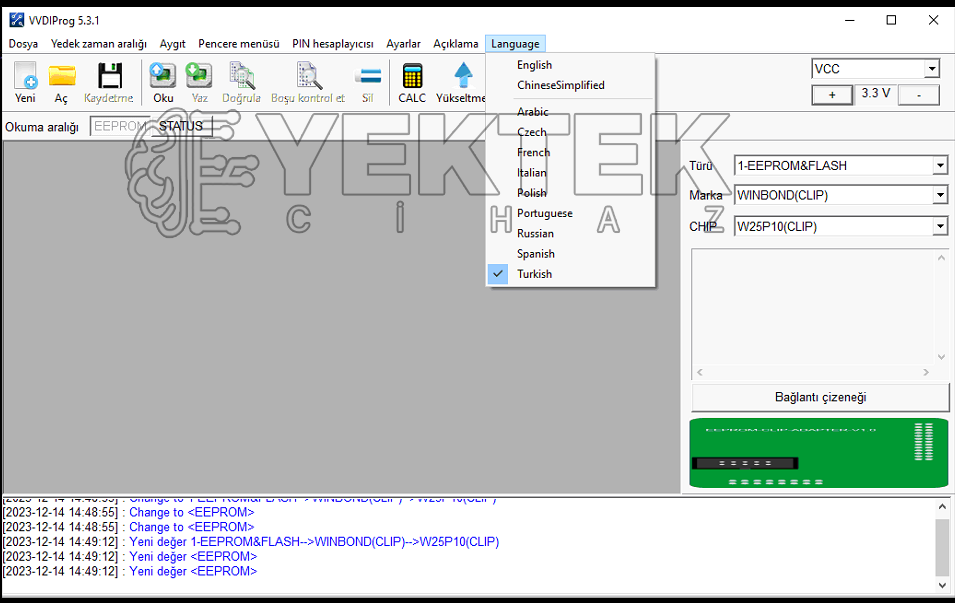Increase voltage with the plus button
Image resolution: width=955 pixels, height=603 pixels.
tap(832, 95)
